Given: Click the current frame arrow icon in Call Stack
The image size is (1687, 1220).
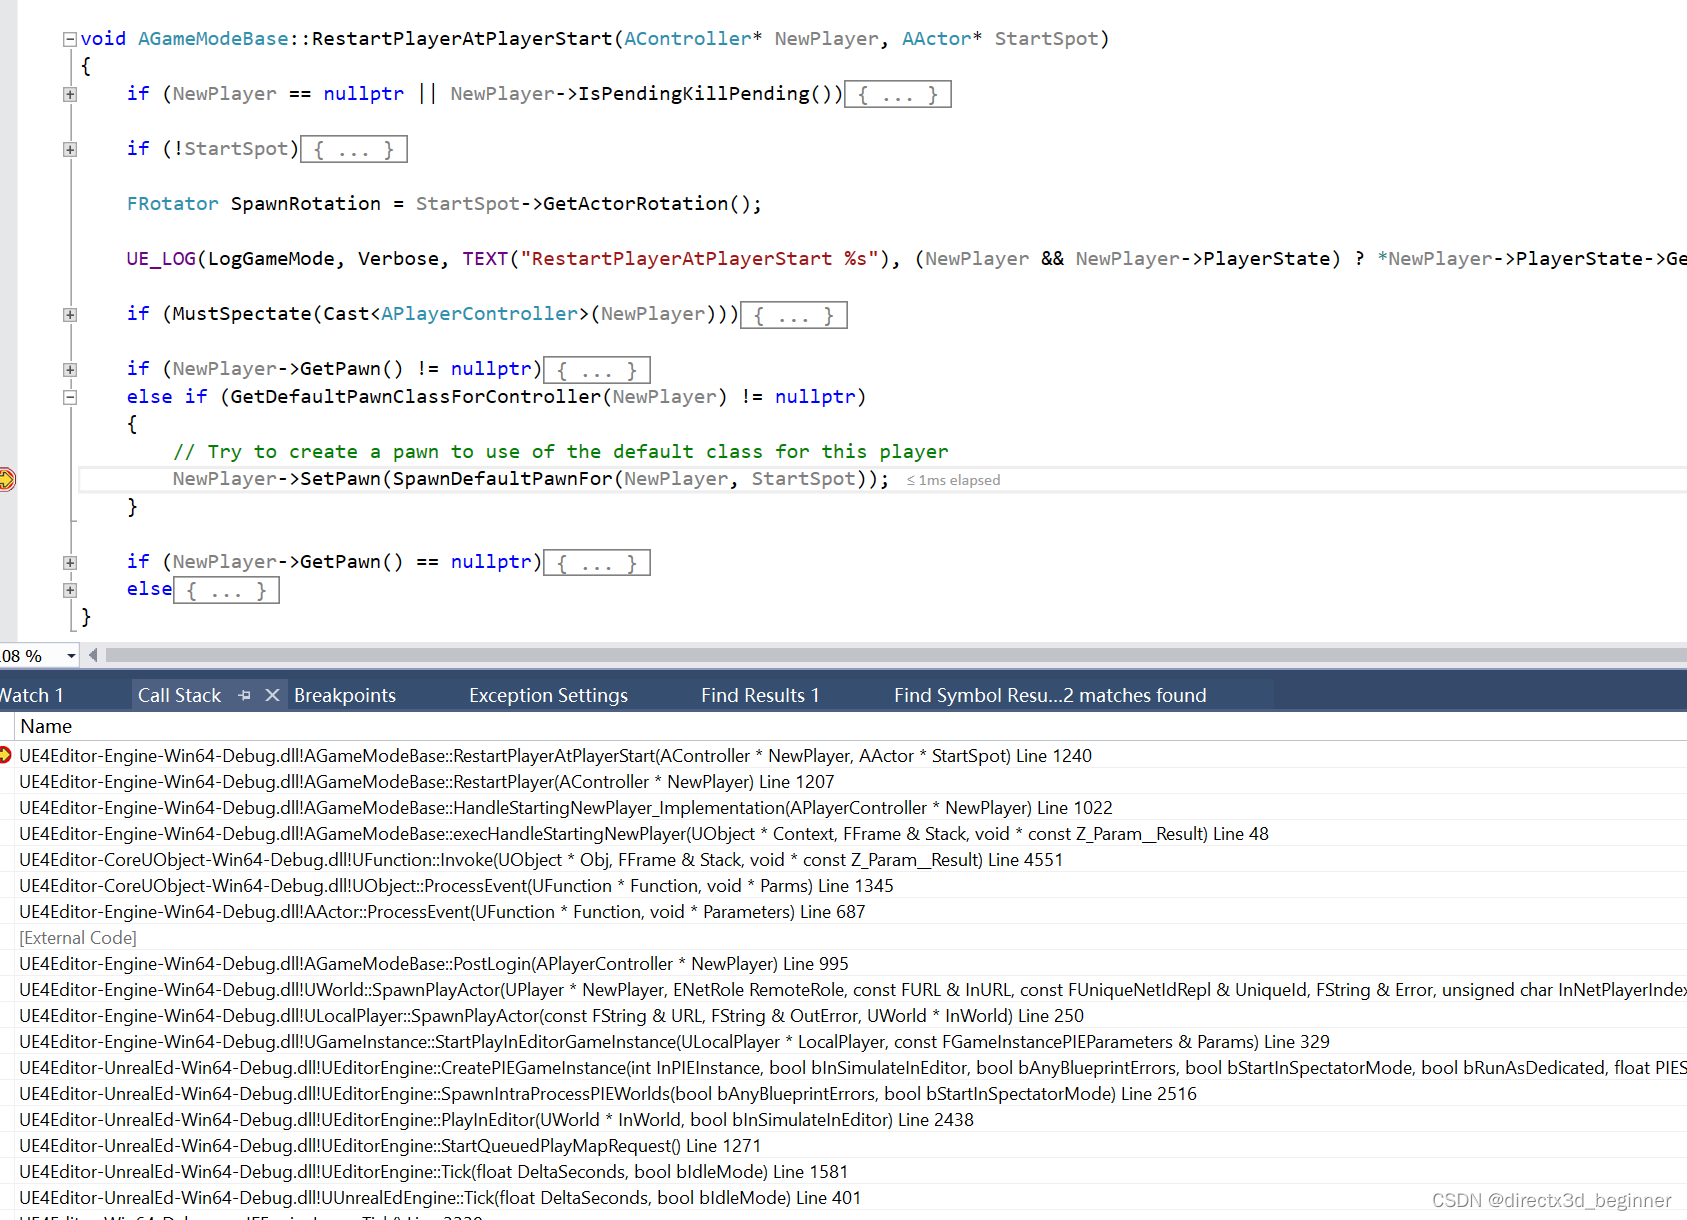Looking at the screenshot, I should [5, 755].
